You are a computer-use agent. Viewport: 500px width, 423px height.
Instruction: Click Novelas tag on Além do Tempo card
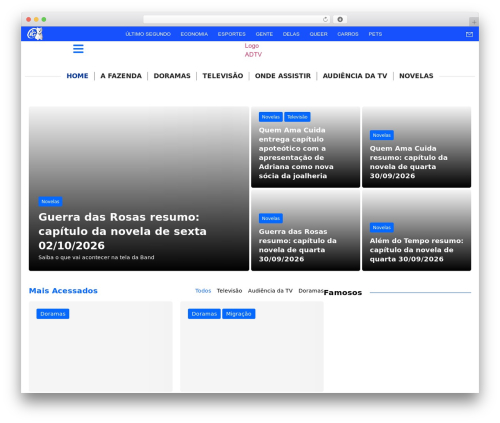pyautogui.click(x=382, y=227)
